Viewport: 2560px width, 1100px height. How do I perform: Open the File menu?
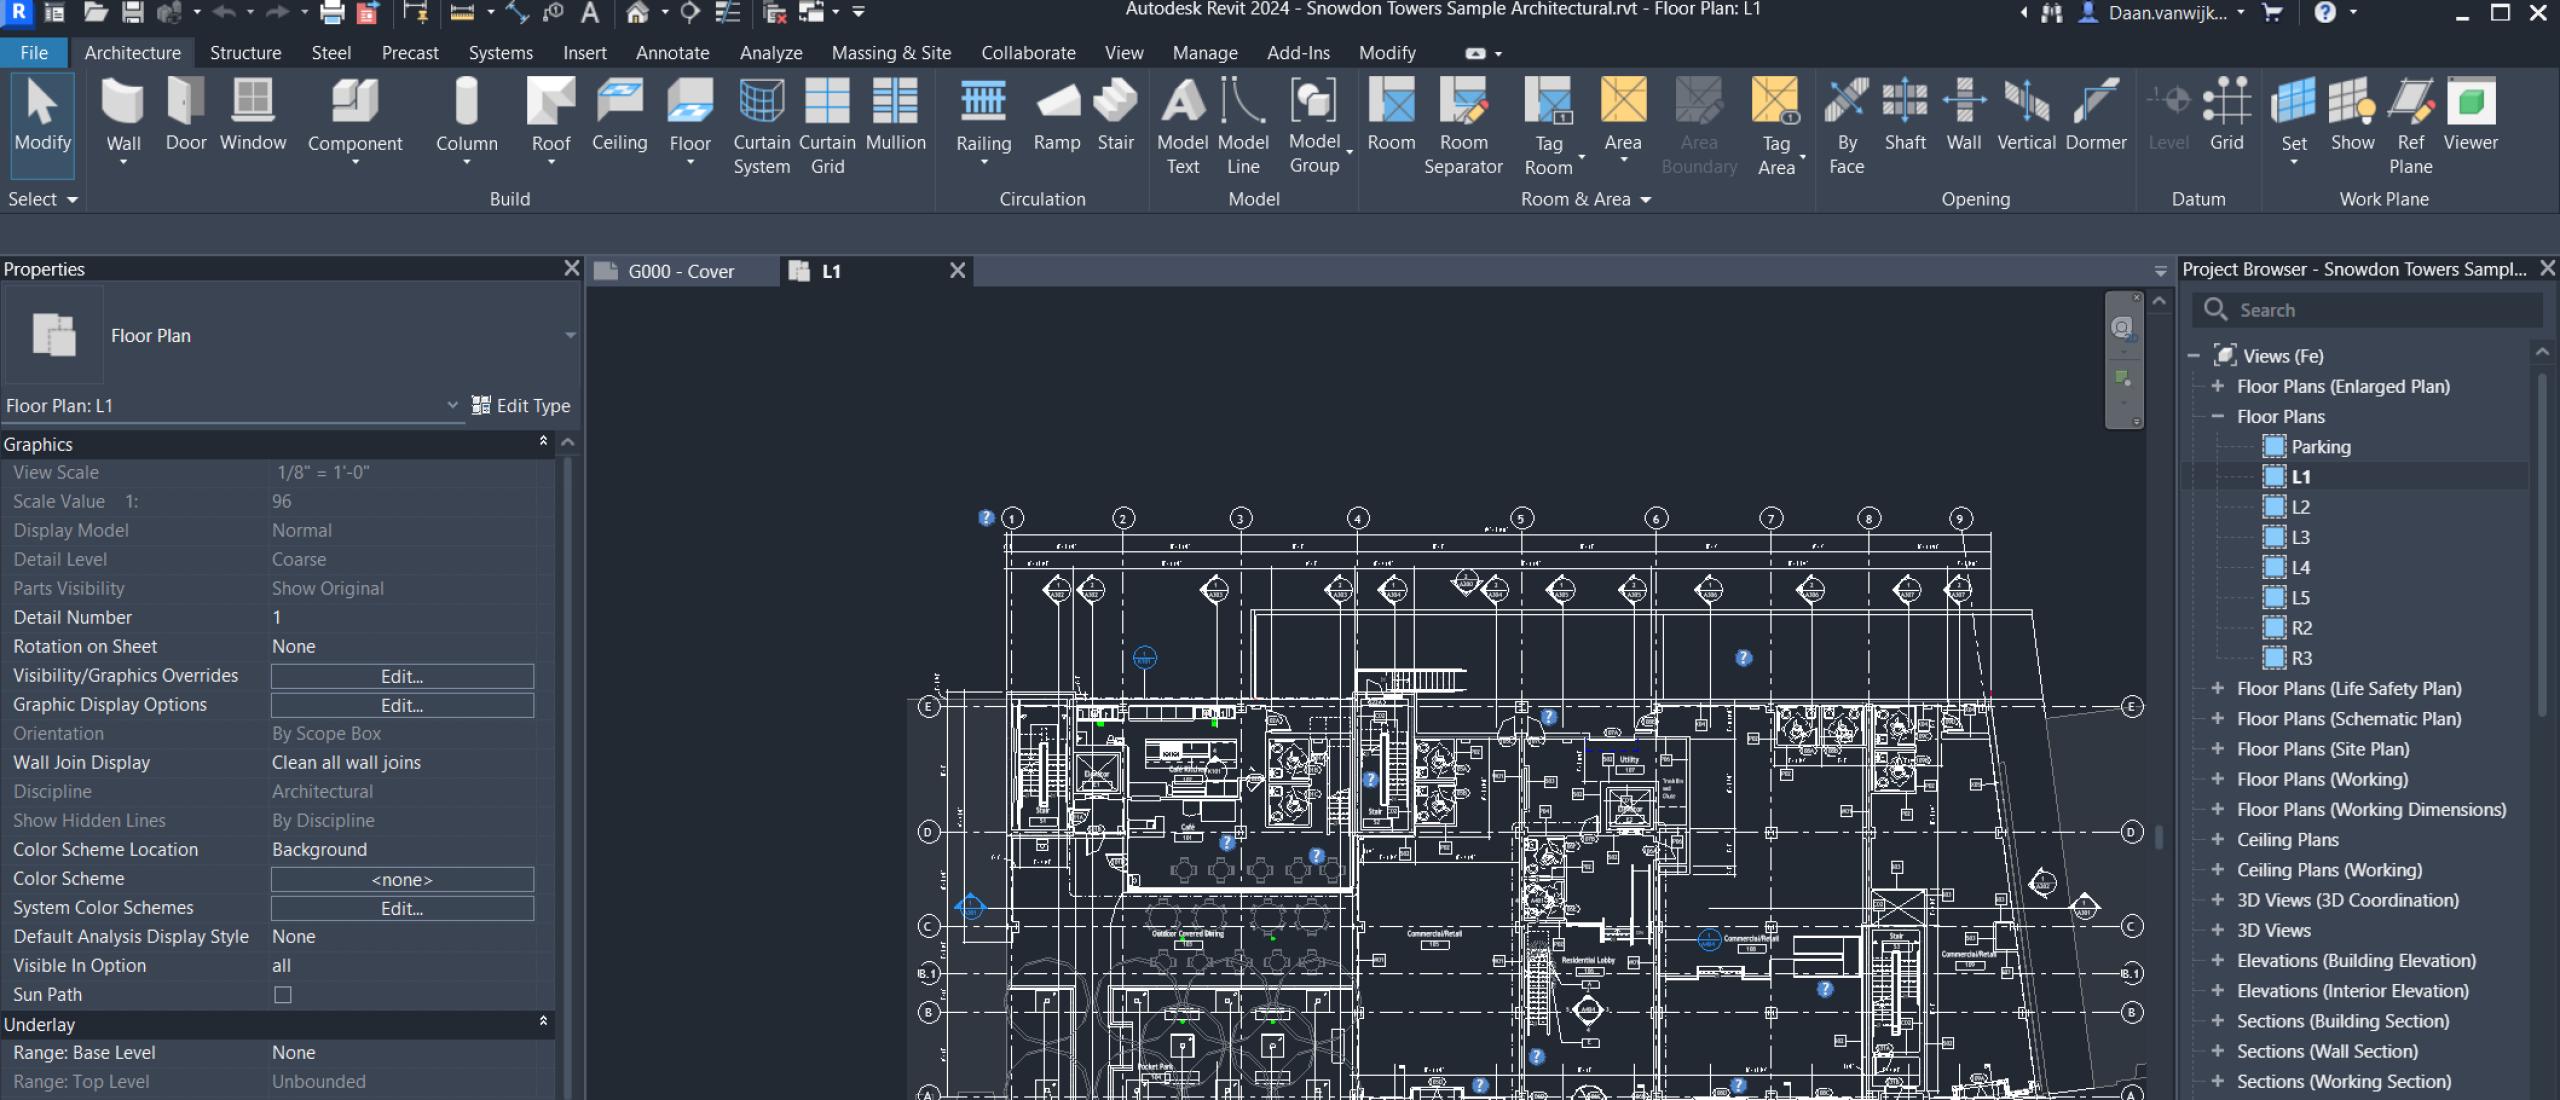click(34, 53)
